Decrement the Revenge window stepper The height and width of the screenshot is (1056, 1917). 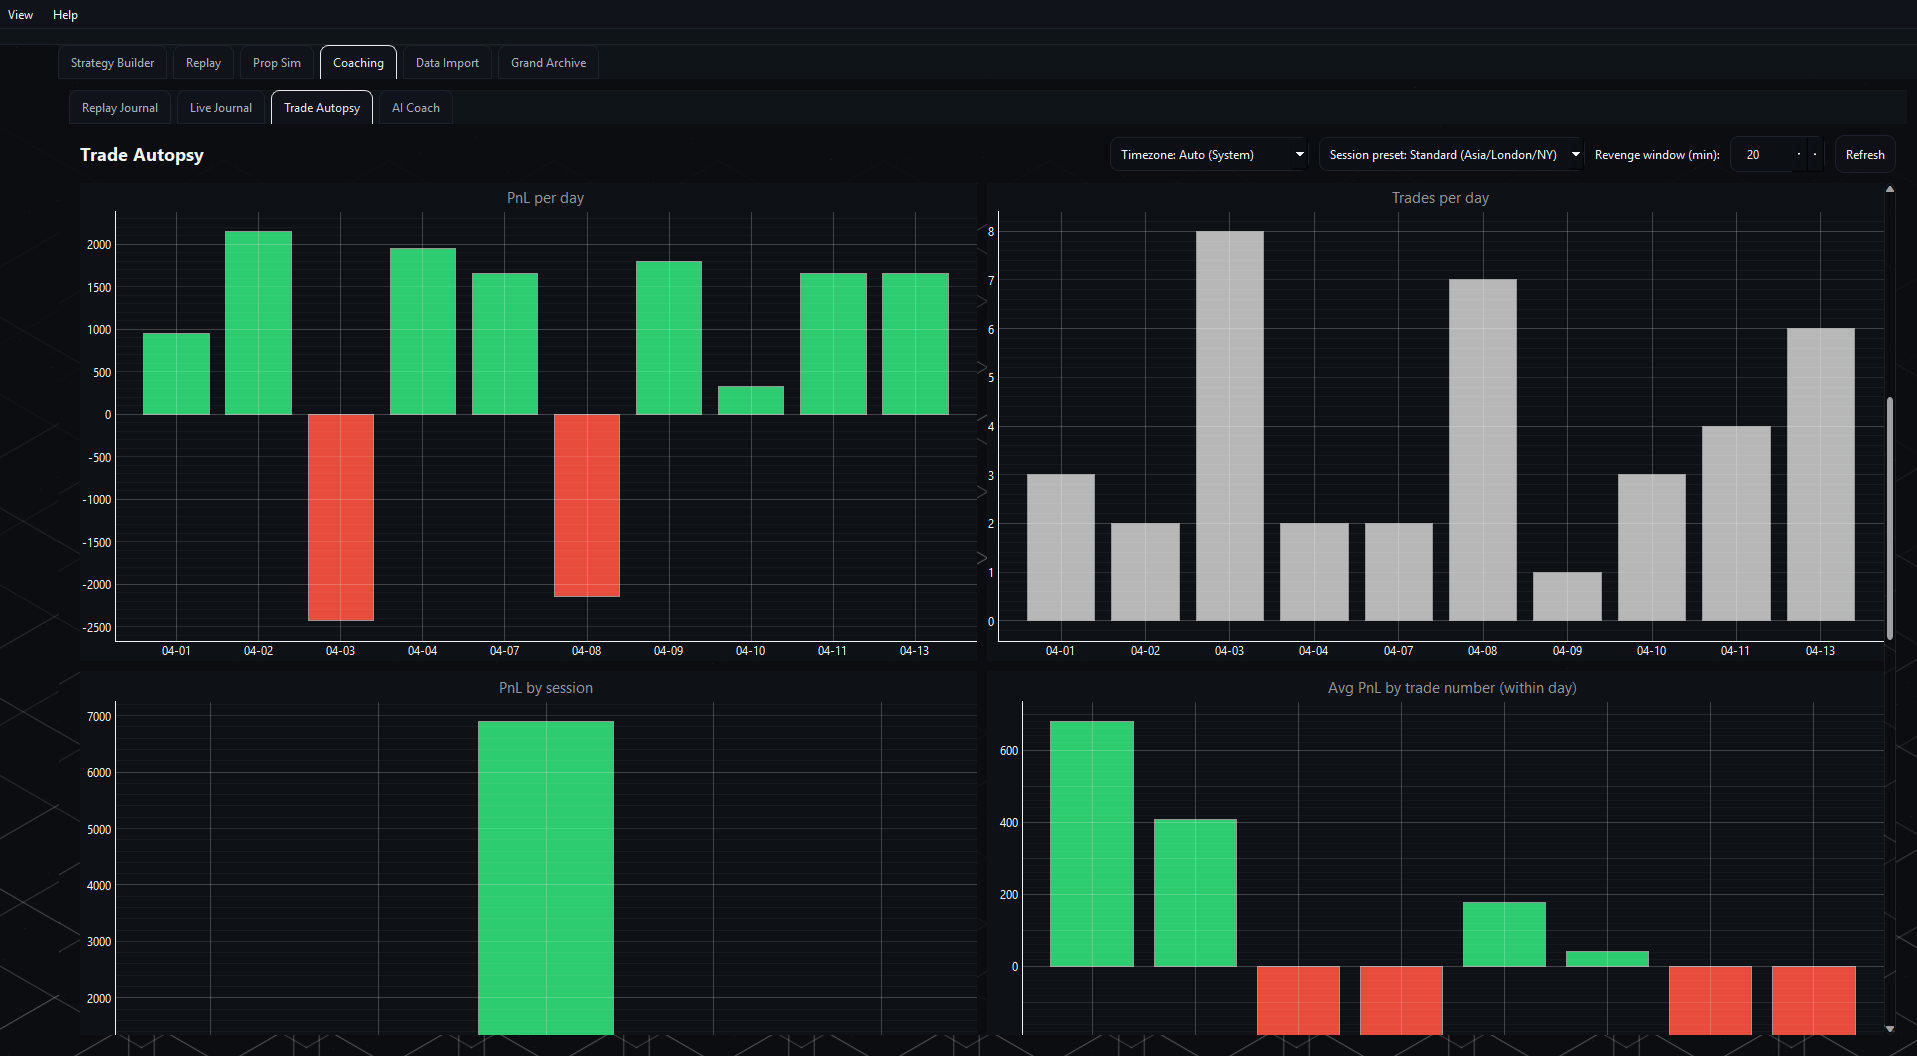(1815, 154)
